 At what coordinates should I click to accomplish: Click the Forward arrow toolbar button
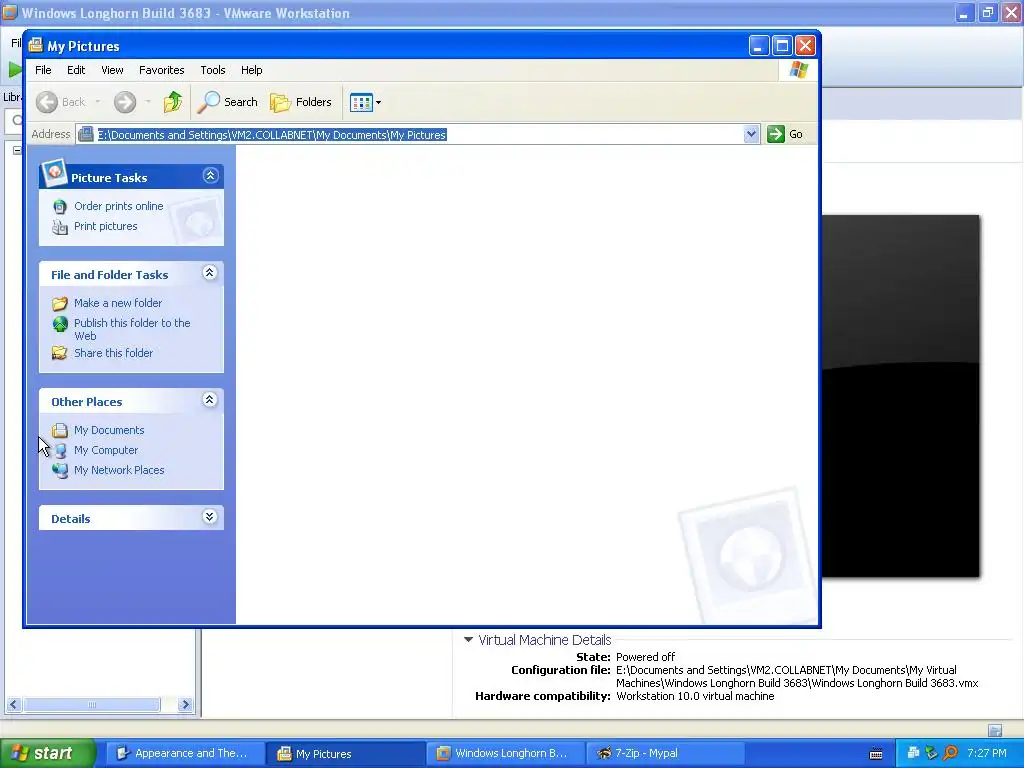pyautogui.click(x=125, y=102)
